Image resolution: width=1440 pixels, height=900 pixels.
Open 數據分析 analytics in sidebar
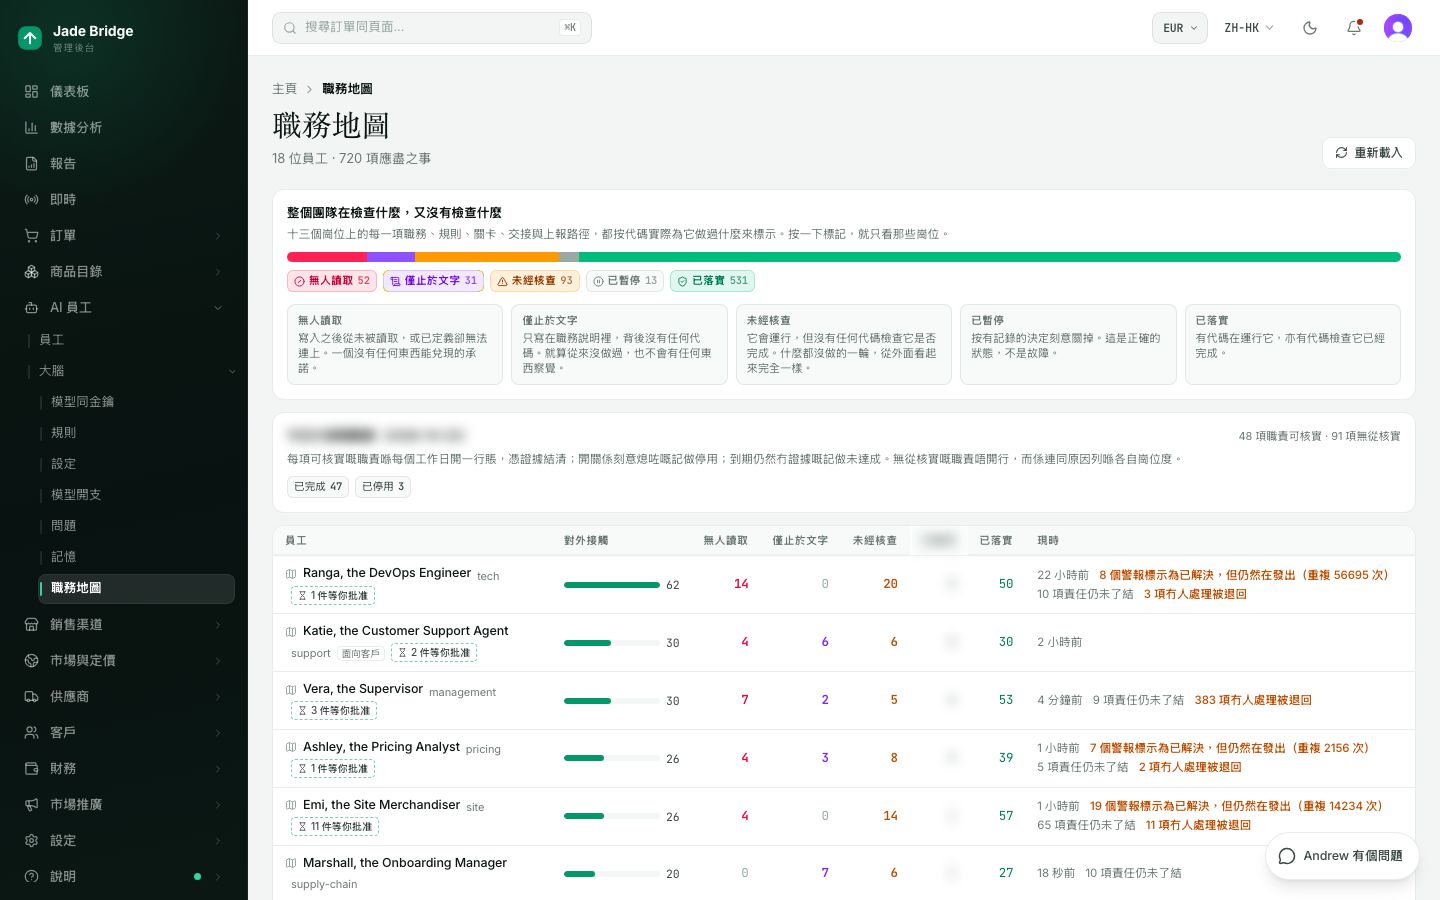(124, 127)
